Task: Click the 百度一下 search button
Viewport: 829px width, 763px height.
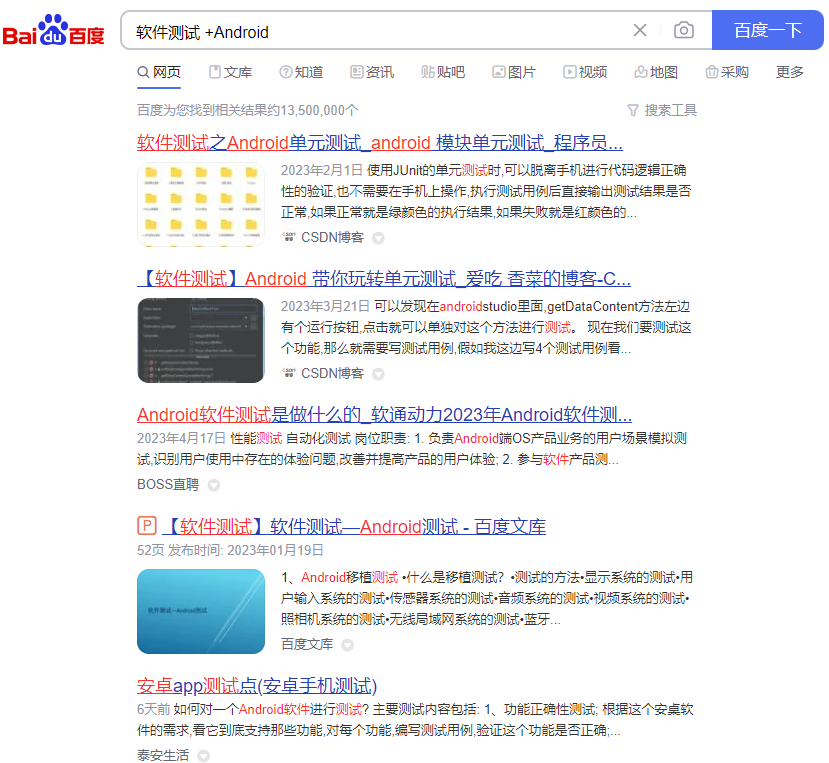Action: pos(768,30)
